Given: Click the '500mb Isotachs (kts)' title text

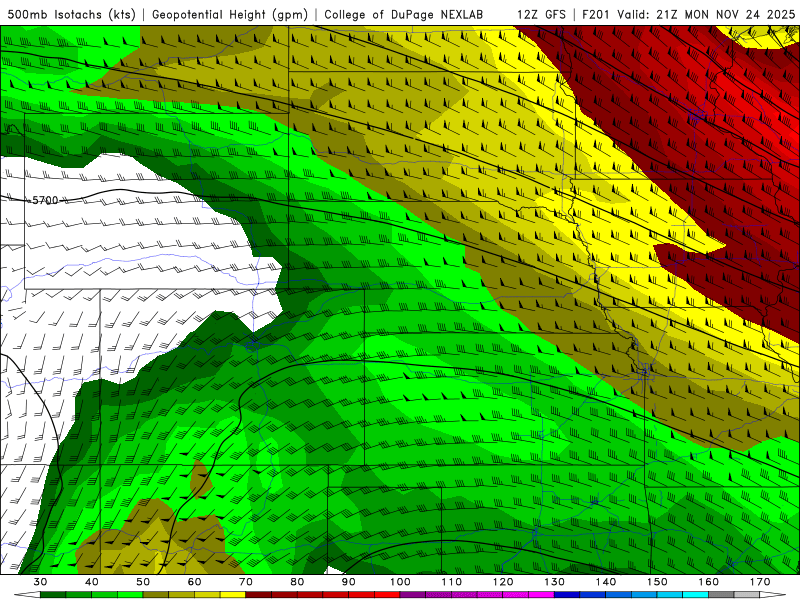Looking at the screenshot, I should [x=71, y=15].
